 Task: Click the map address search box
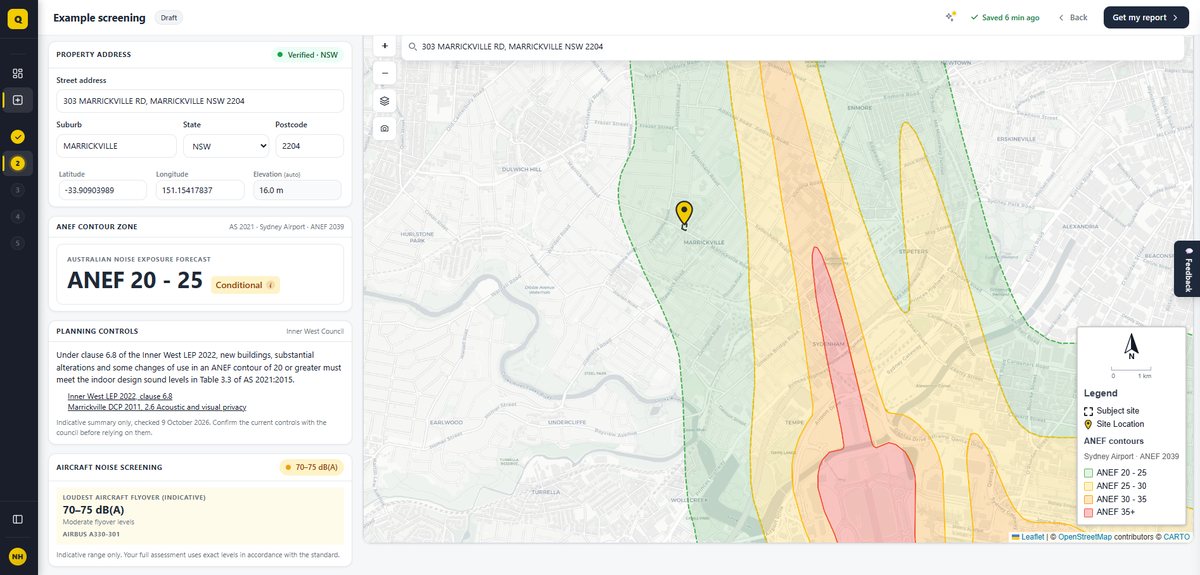click(x=792, y=46)
